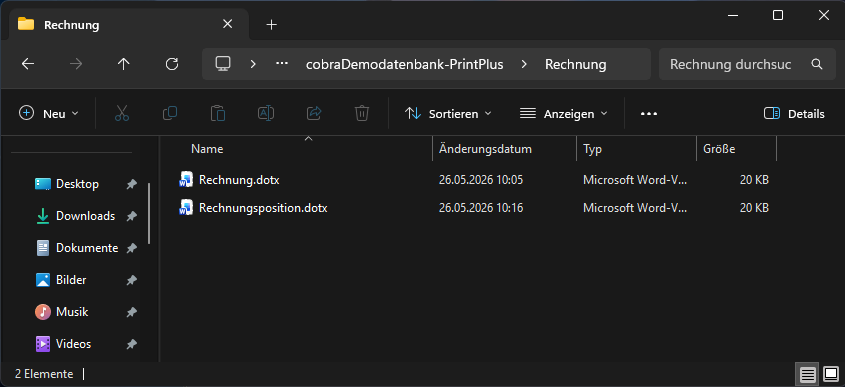Click the date 26.05.2026 10:05
845x387 pixels.
coord(481,180)
